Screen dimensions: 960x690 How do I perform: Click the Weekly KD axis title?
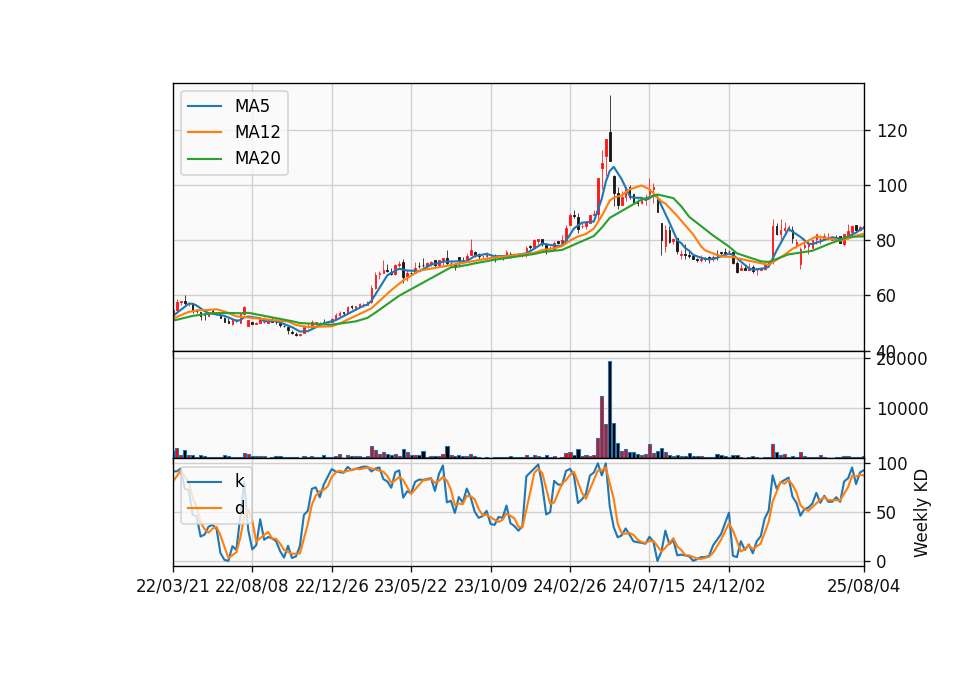click(x=921, y=514)
